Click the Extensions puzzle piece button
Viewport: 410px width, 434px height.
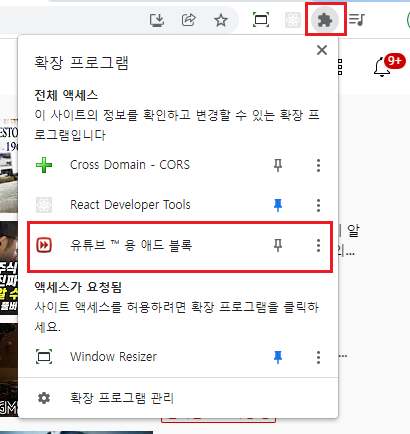tap(325, 20)
